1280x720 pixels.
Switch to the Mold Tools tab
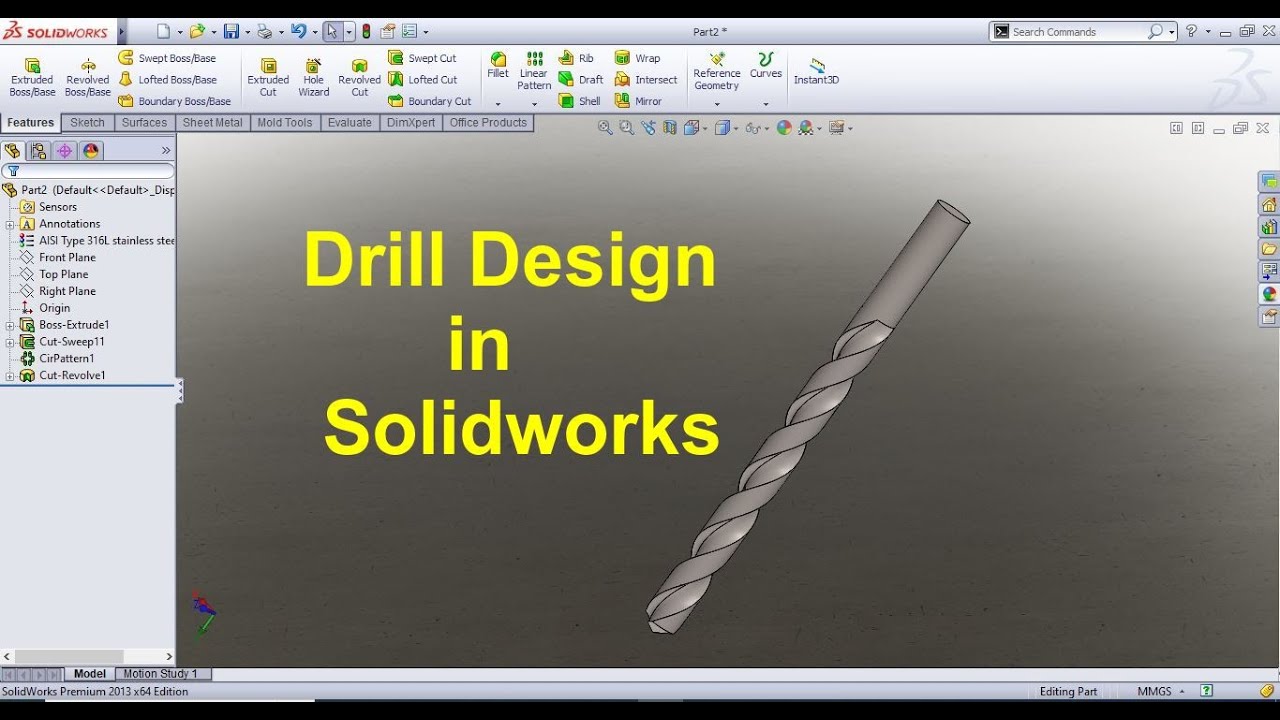pyautogui.click(x=285, y=123)
